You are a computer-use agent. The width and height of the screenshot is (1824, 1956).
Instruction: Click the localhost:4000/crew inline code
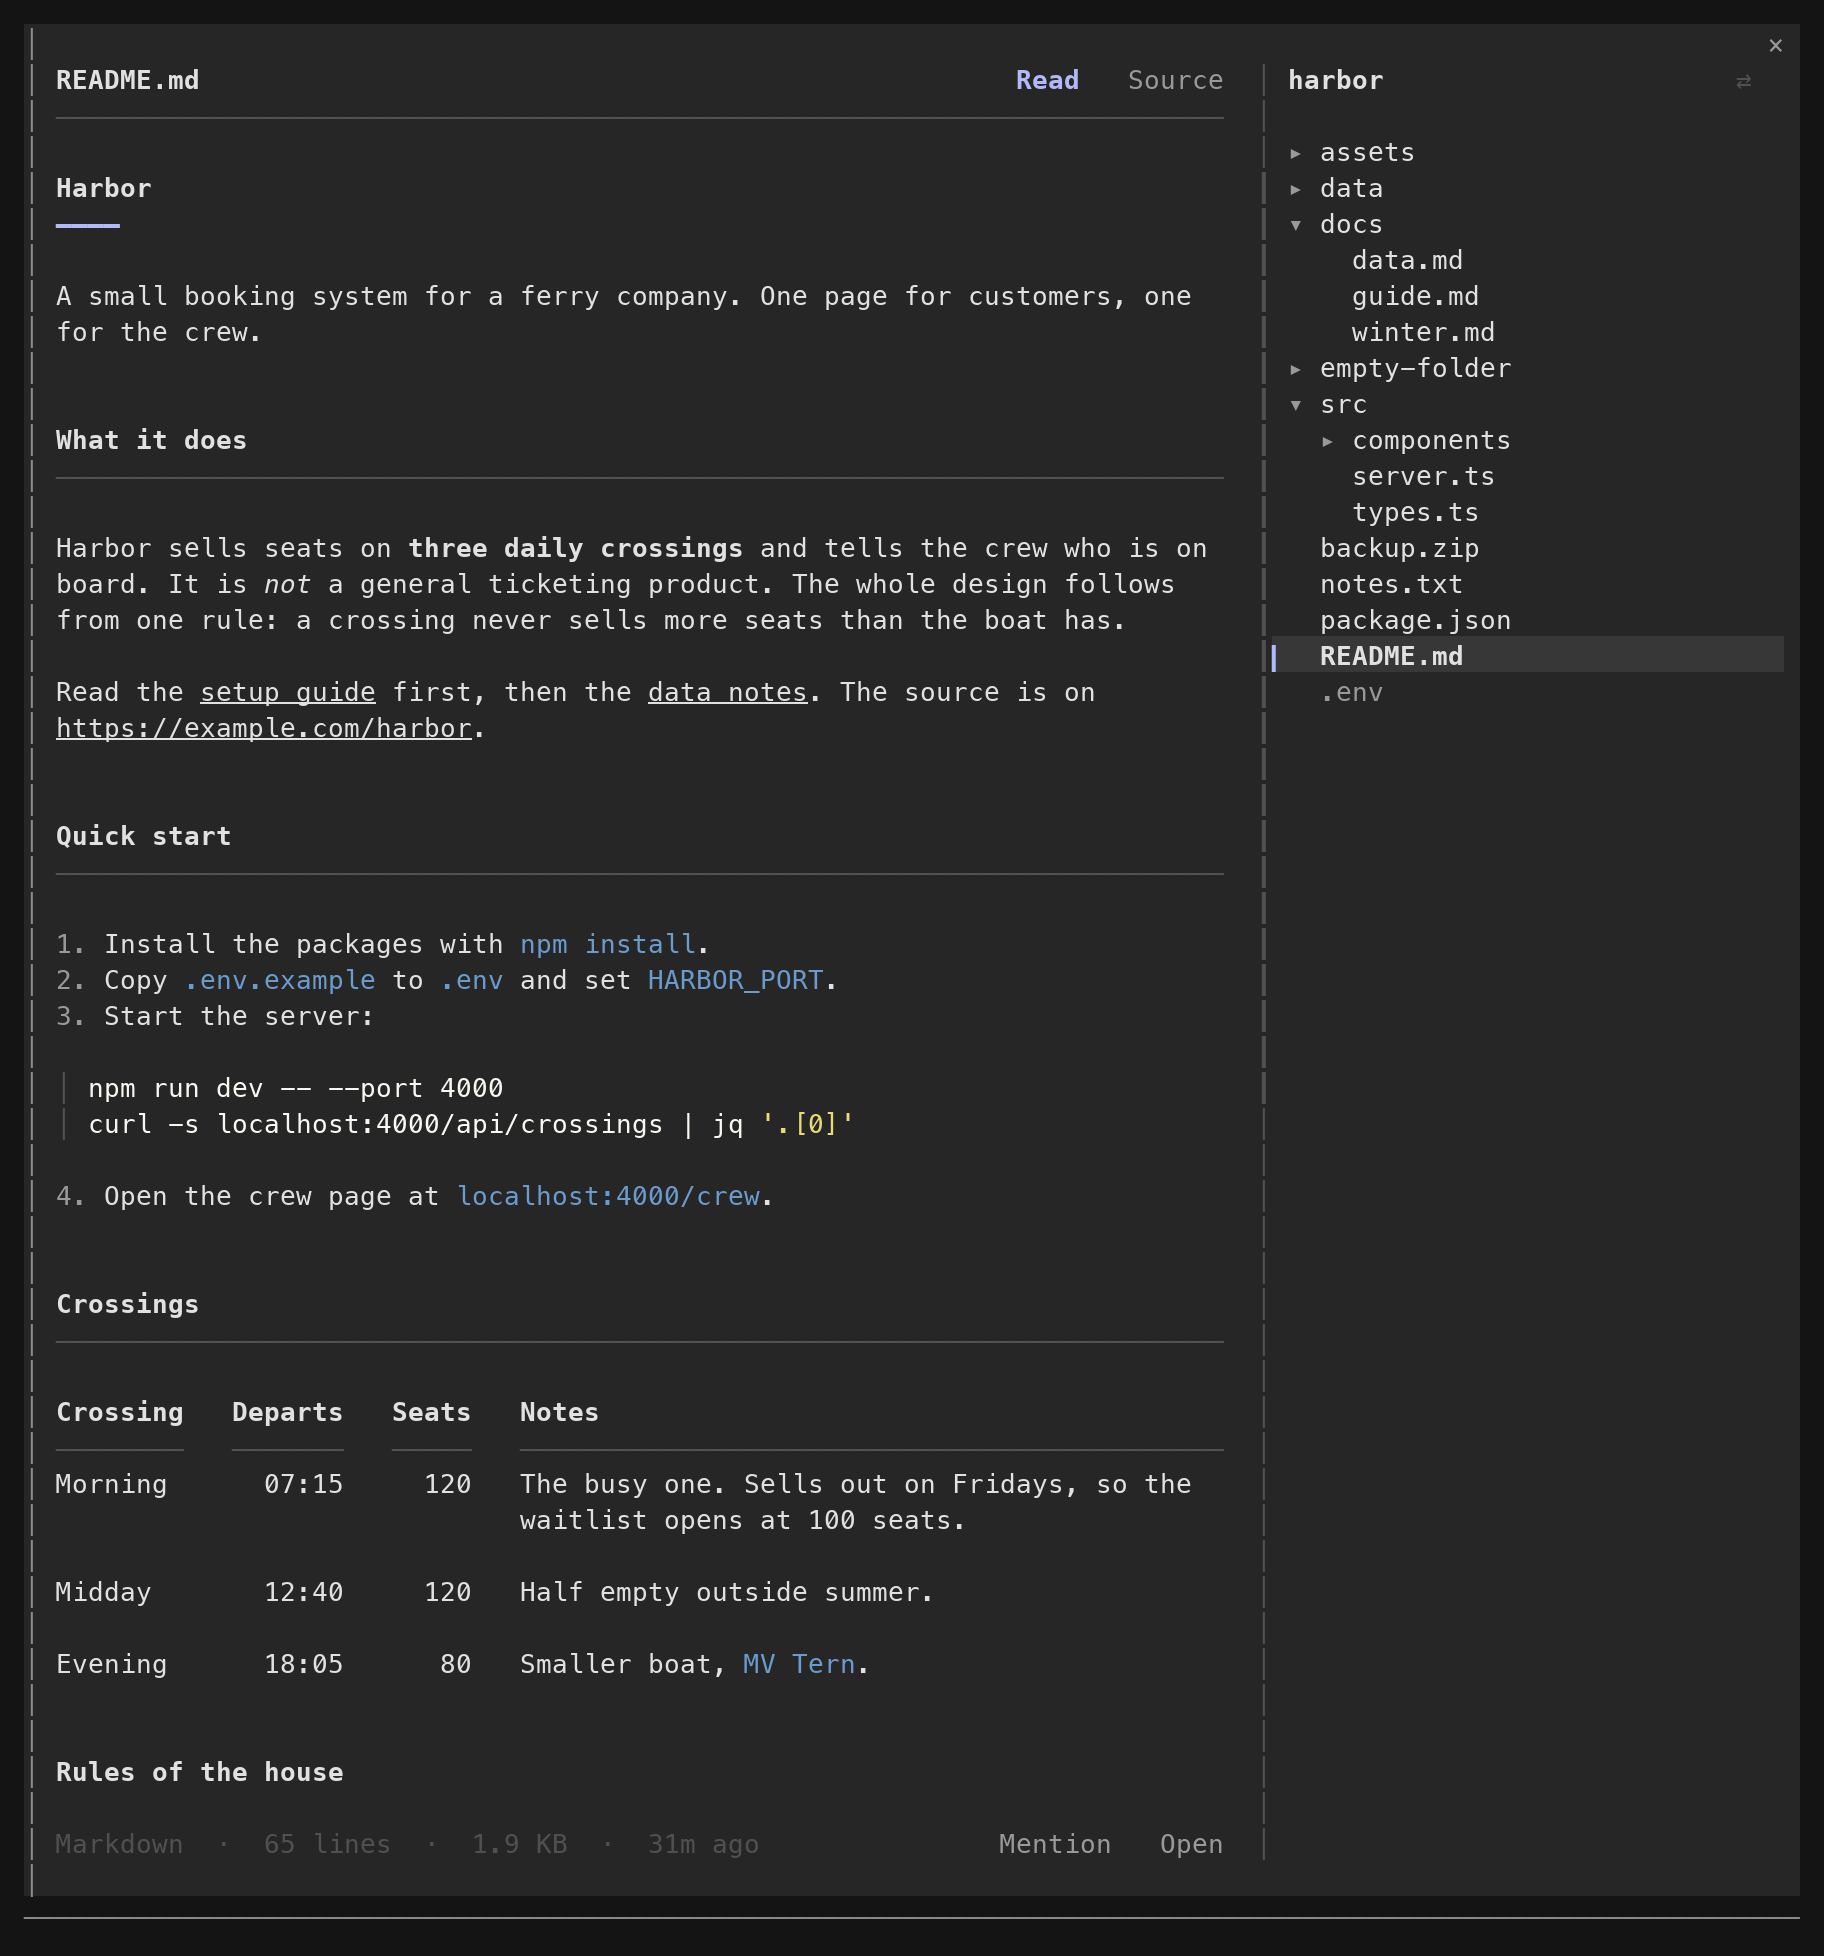tap(608, 1196)
